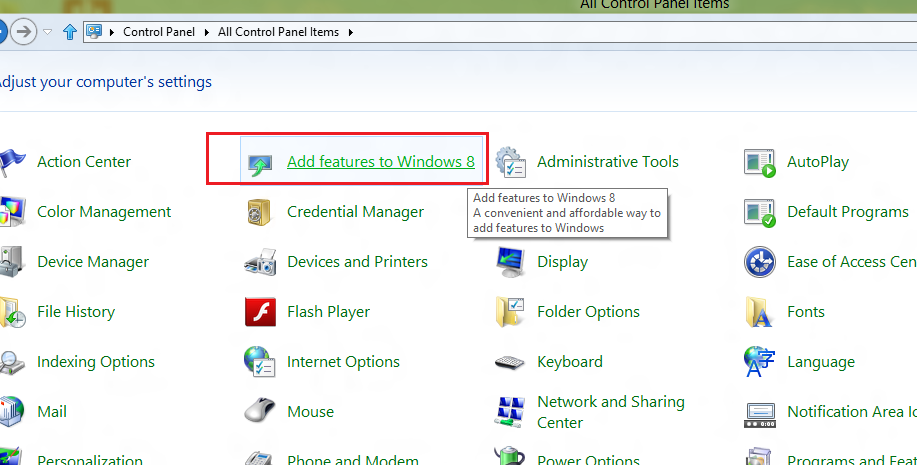The height and width of the screenshot is (465, 917).
Task: Expand the arrow before Control Panel in address bar
Action: pos(112,32)
